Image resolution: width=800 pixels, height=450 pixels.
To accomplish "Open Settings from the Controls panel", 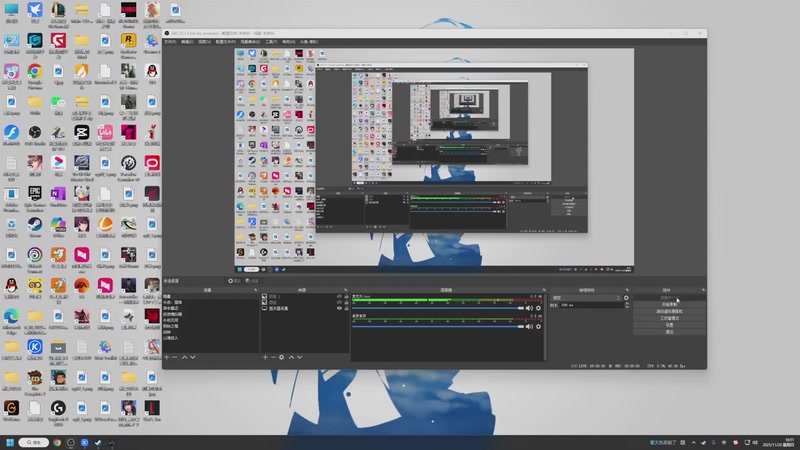I will [669, 325].
